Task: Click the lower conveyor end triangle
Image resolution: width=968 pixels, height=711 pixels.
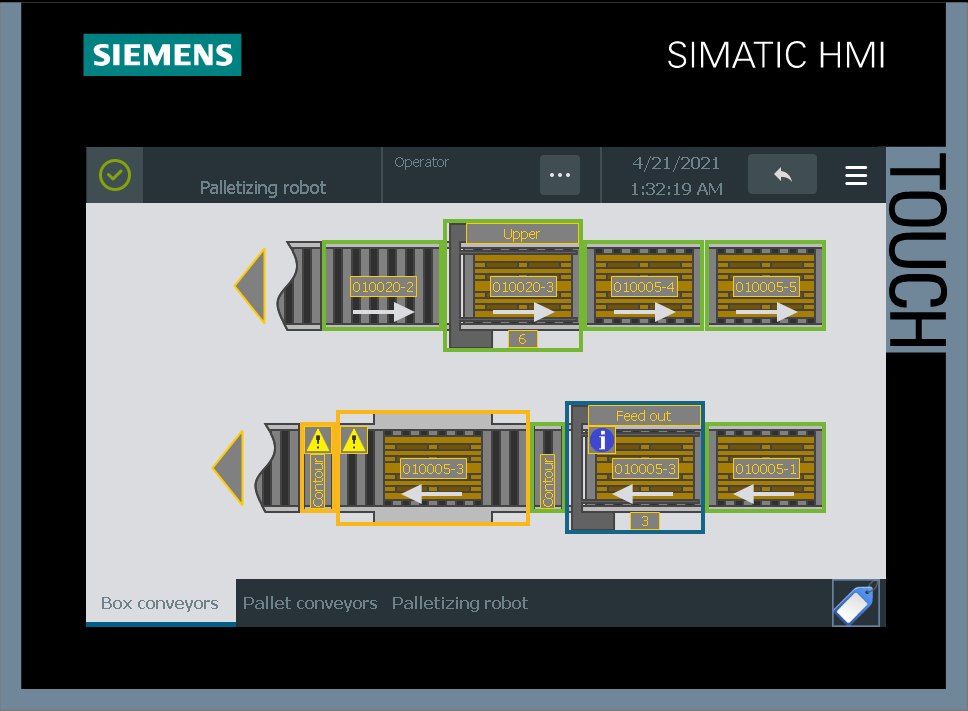Action: [228, 468]
